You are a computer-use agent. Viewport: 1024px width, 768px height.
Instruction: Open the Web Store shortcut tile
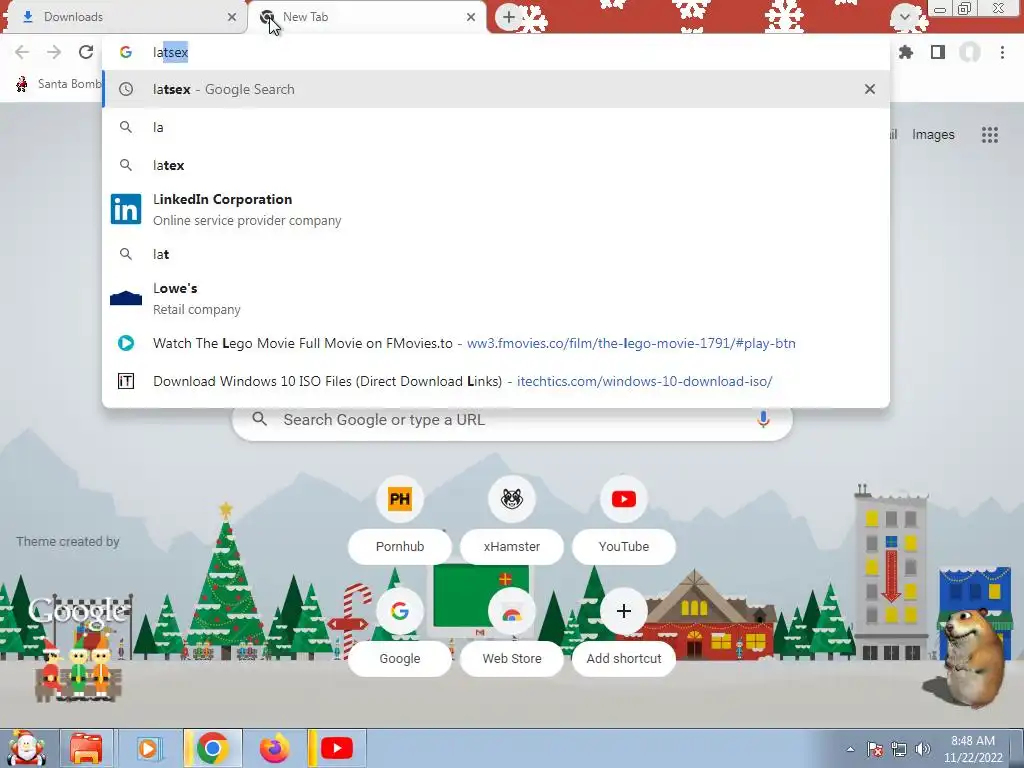pos(512,632)
